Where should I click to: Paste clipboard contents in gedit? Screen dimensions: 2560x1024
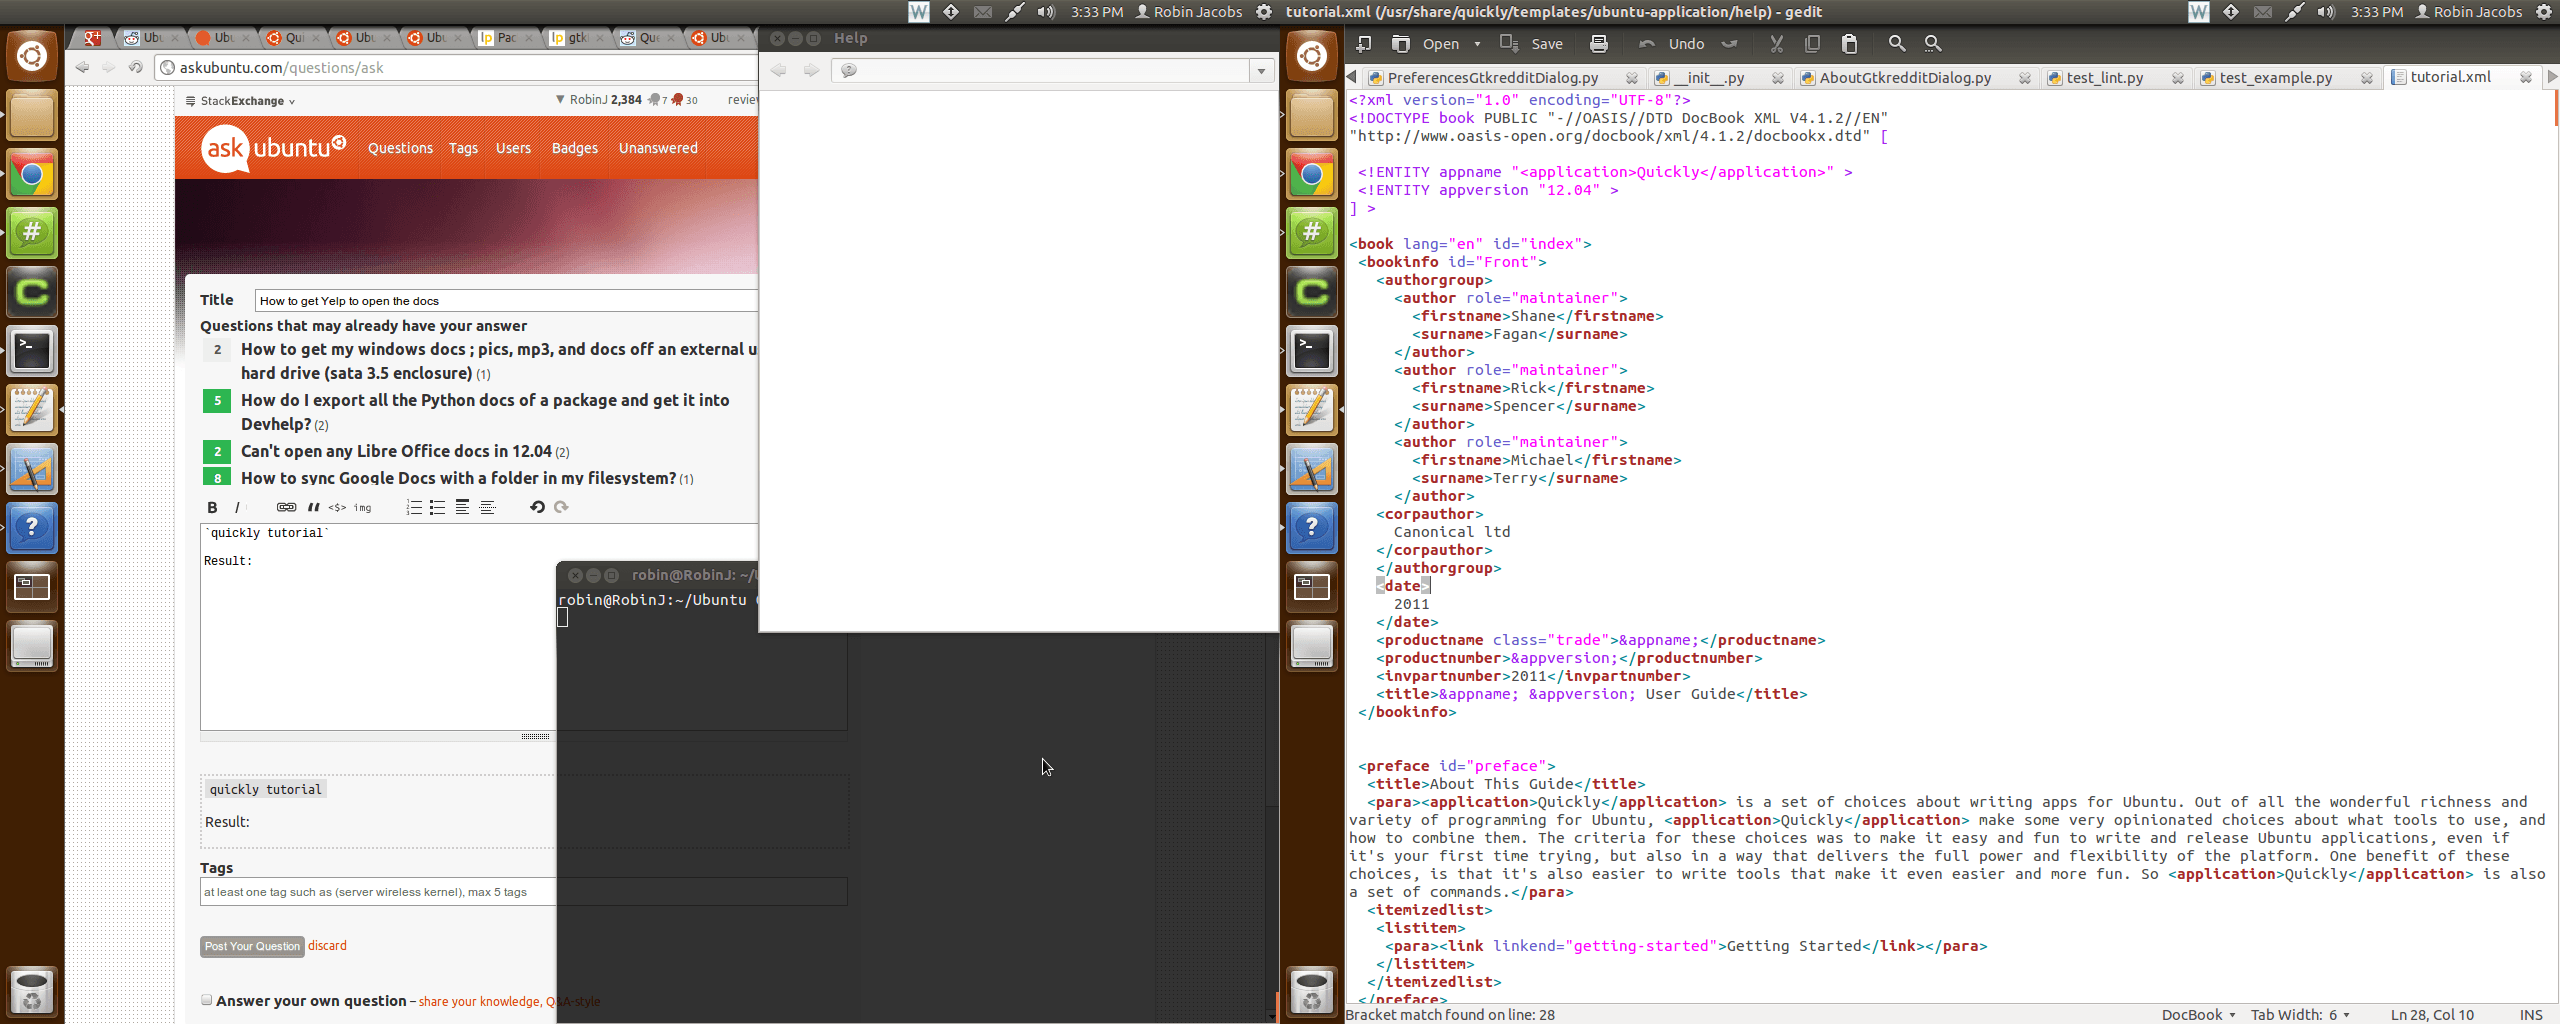1849,44
